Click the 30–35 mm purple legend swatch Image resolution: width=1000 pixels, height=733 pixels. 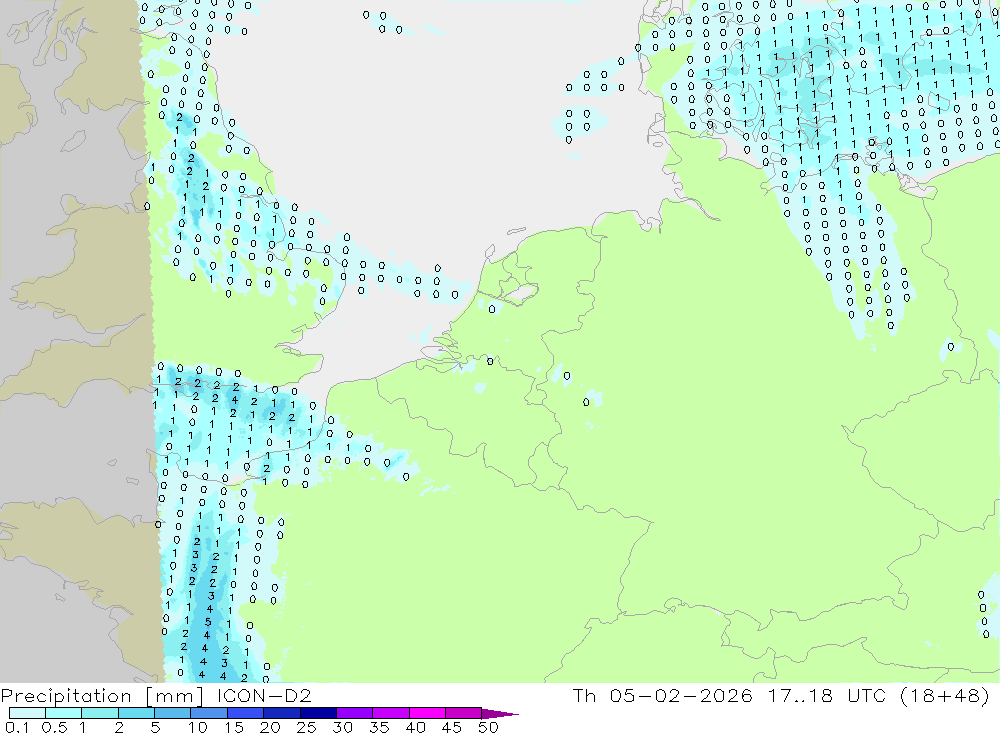(x=354, y=713)
